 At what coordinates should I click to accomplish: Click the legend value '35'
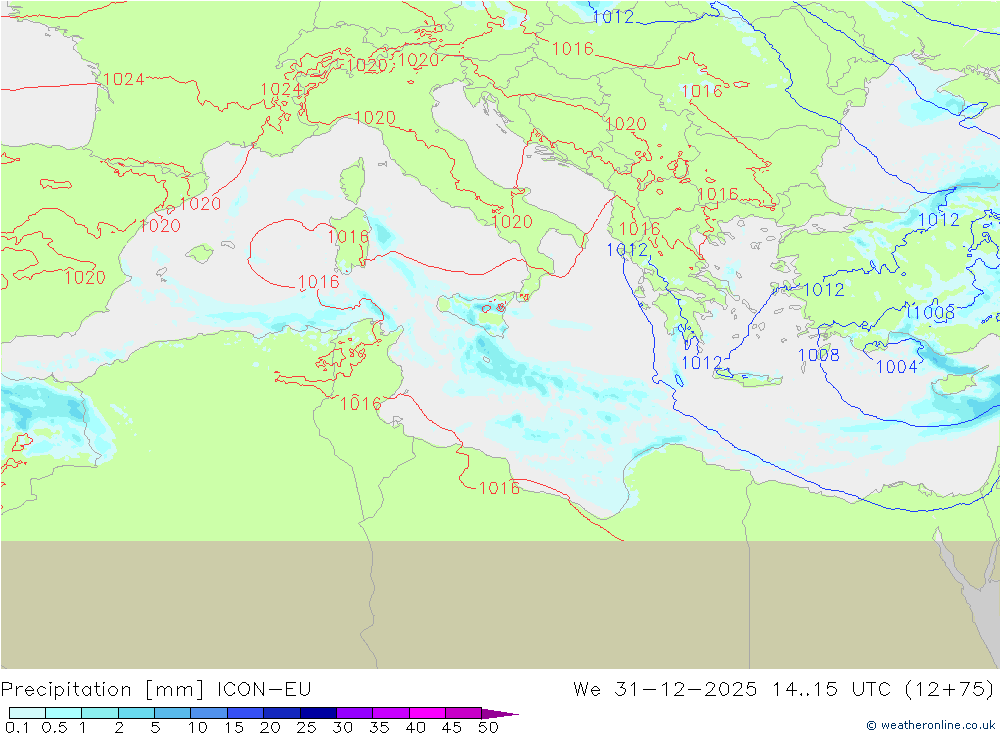(x=379, y=727)
